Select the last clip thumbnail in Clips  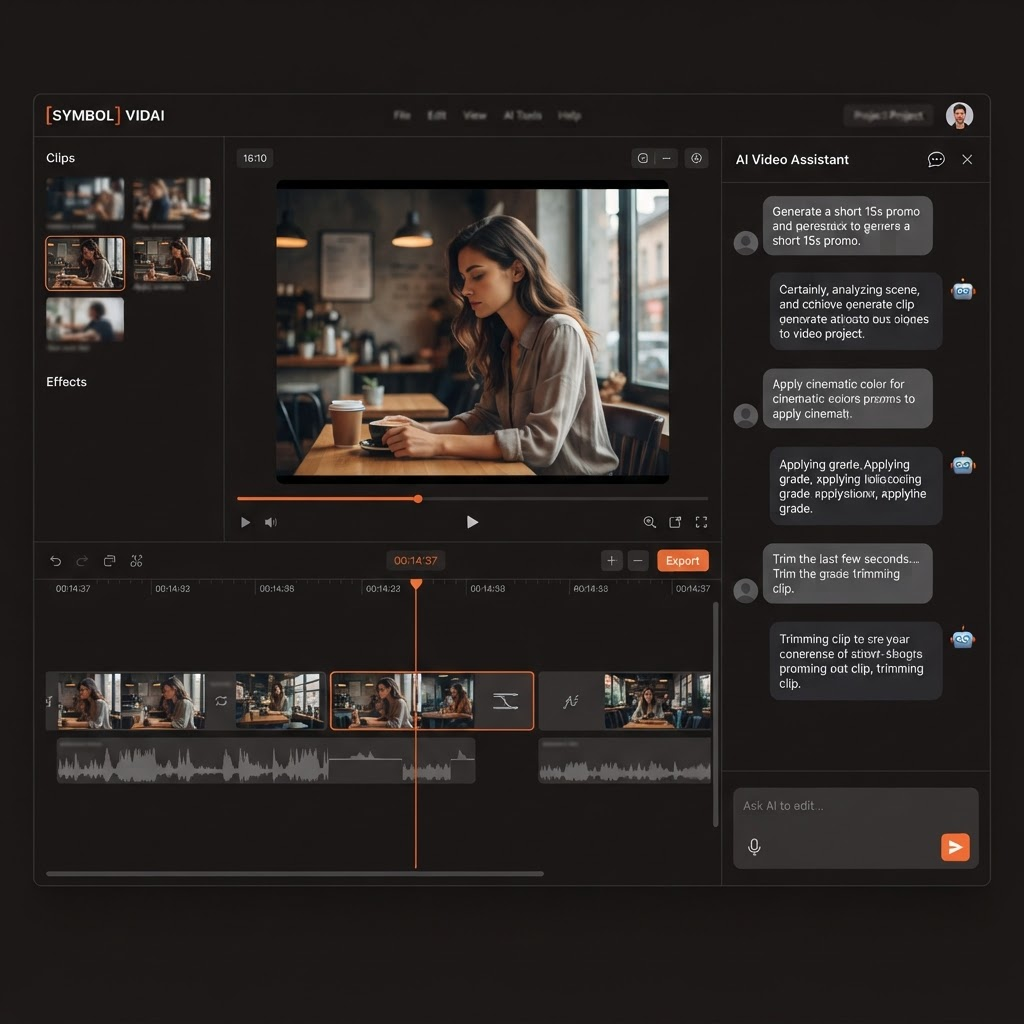(85, 319)
